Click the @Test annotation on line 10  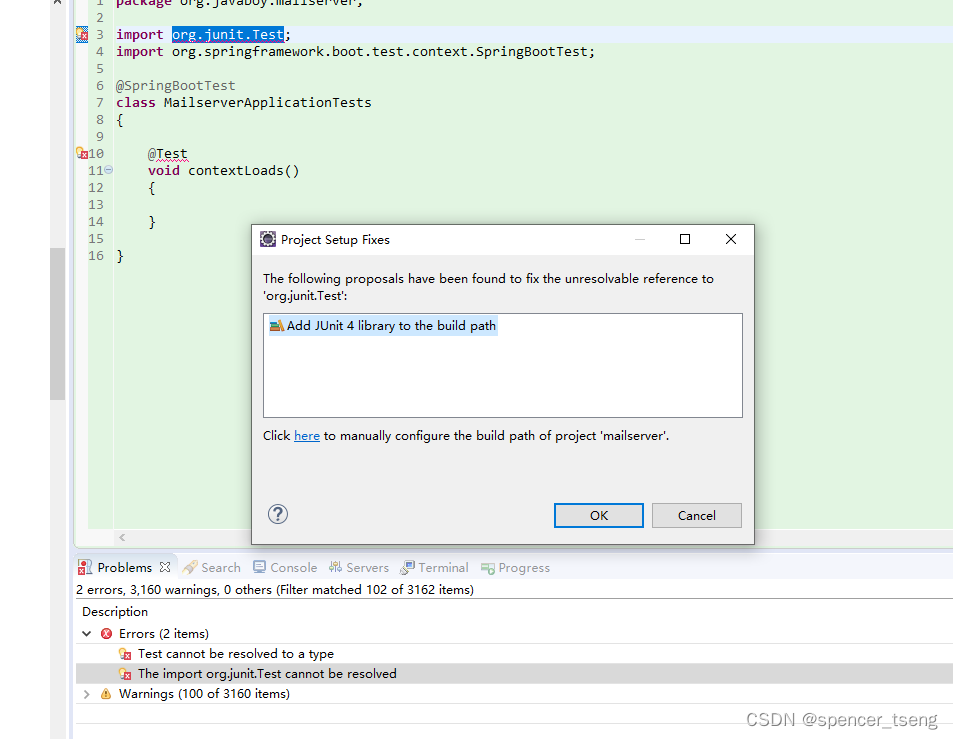coord(168,154)
